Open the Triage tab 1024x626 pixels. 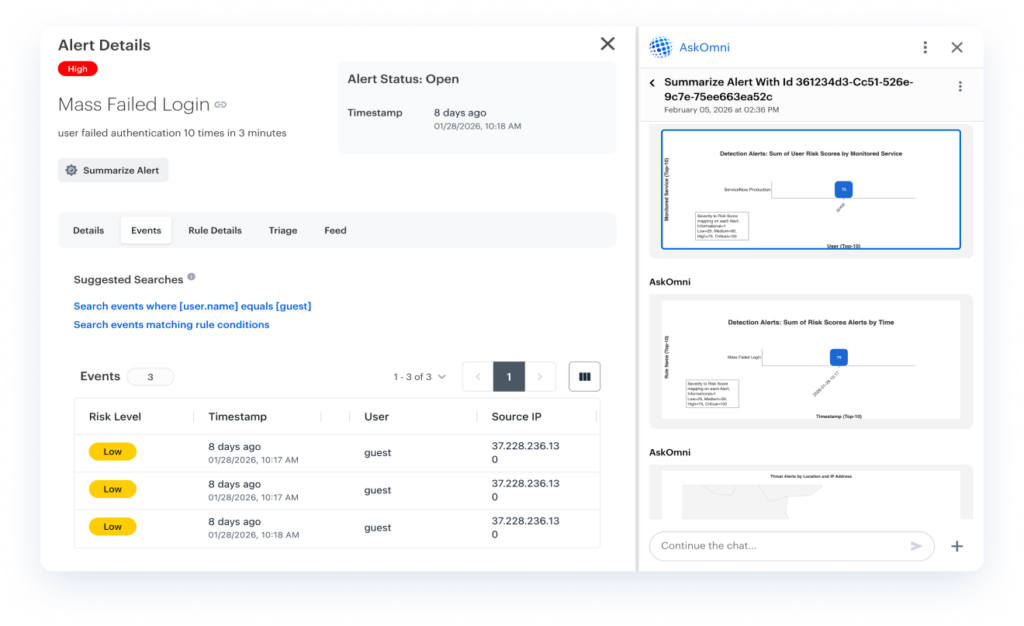point(283,230)
